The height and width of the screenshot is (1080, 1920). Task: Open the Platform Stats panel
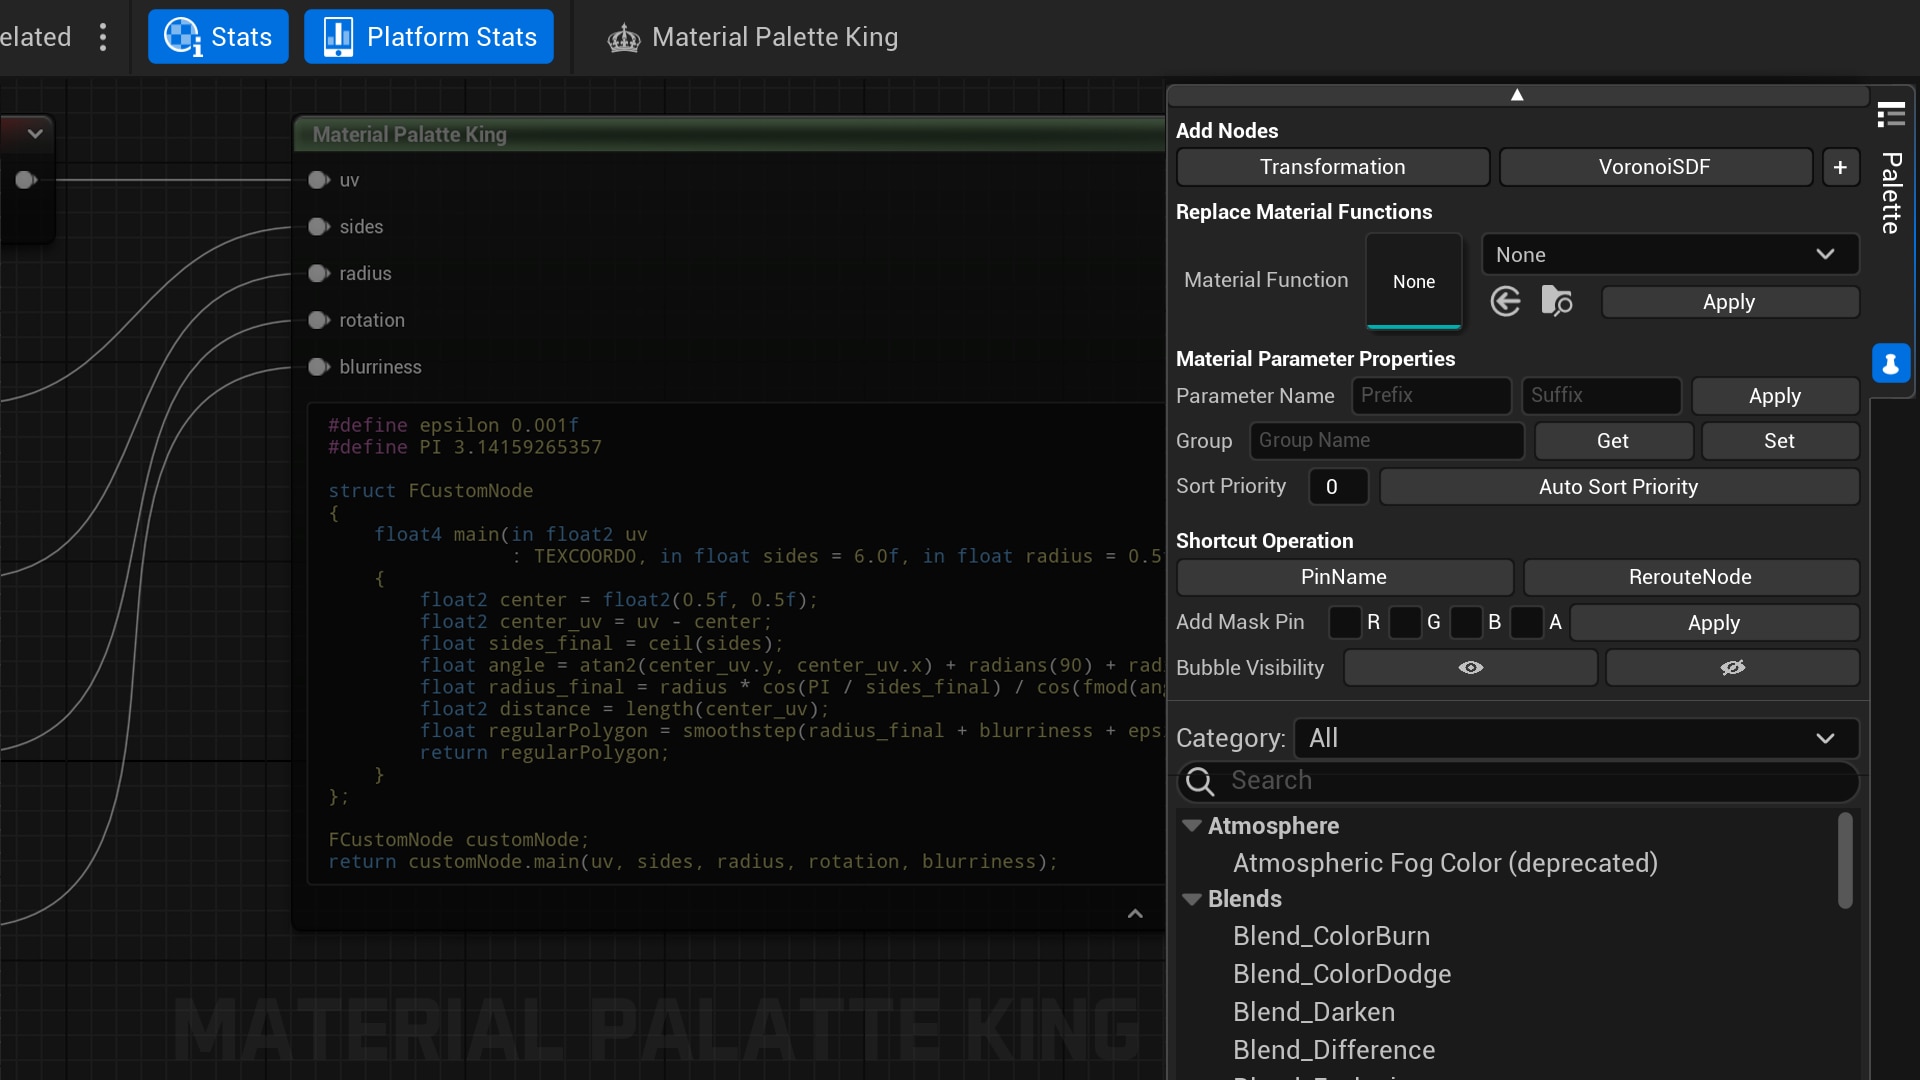(429, 36)
